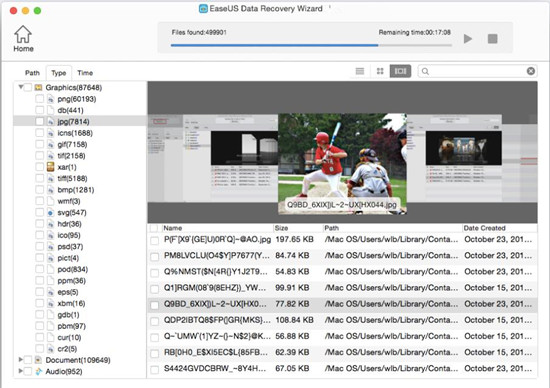The width and height of the screenshot is (550, 388).
Task: Click the wmf file type icon
Action: [x=51, y=201]
